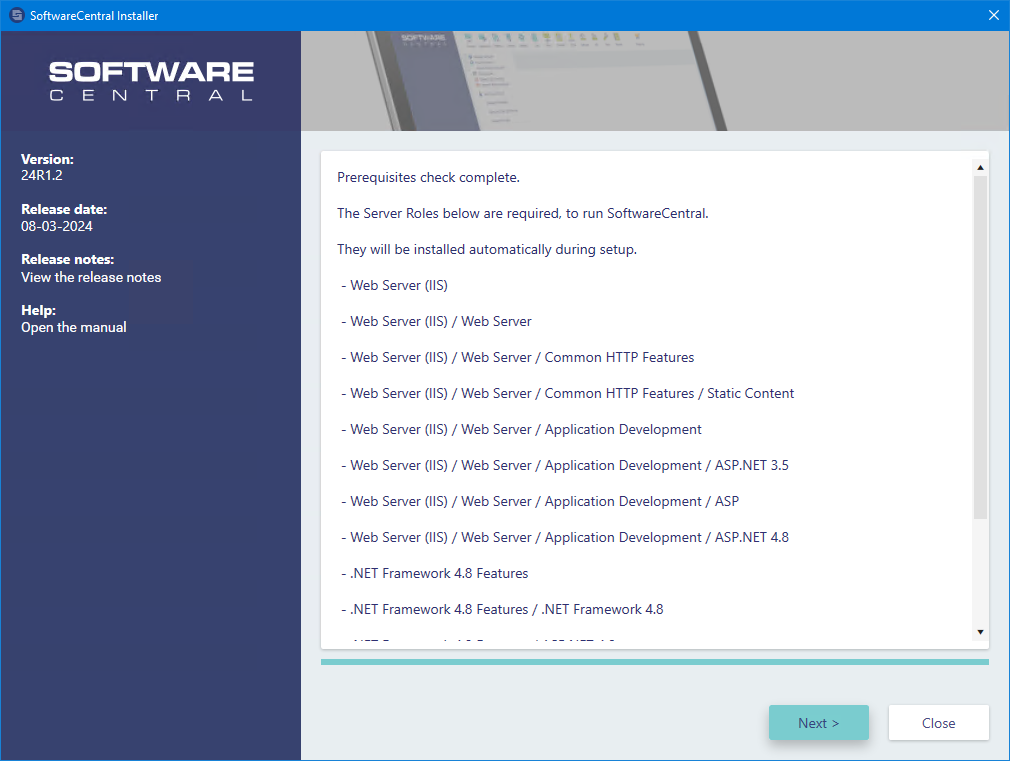Click the Software Central logo
The width and height of the screenshot is (1010, 761).
[151, 81]
